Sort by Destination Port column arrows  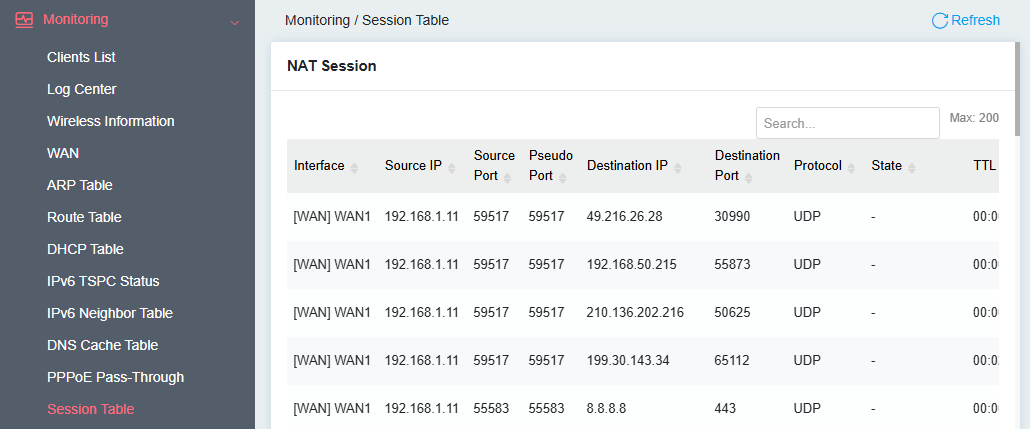tap(749, 177)
